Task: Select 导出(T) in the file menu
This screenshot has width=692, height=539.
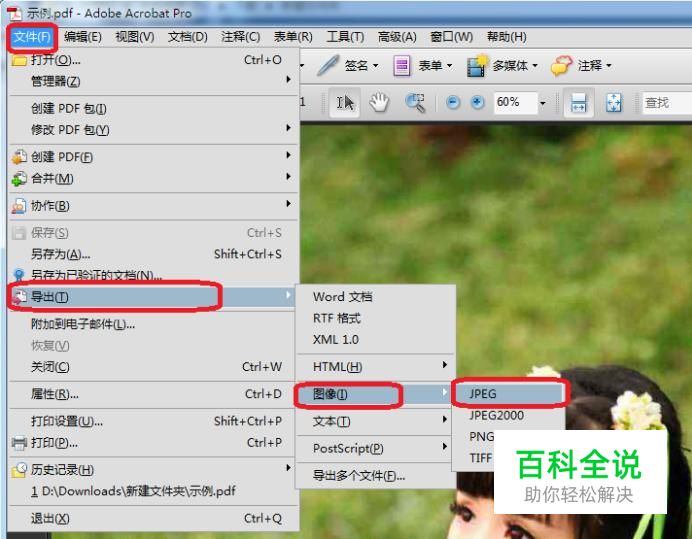Action: coord(152,297)
